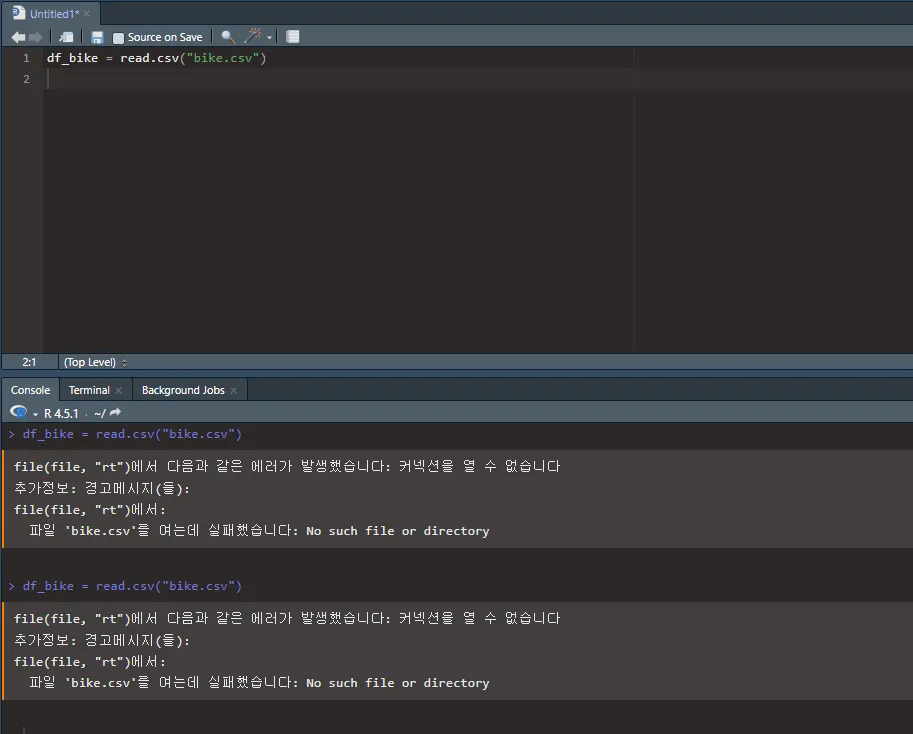Switch to the Background Jobs tab
Viewport: 913px width, 734px height.
tap(183, 390)
